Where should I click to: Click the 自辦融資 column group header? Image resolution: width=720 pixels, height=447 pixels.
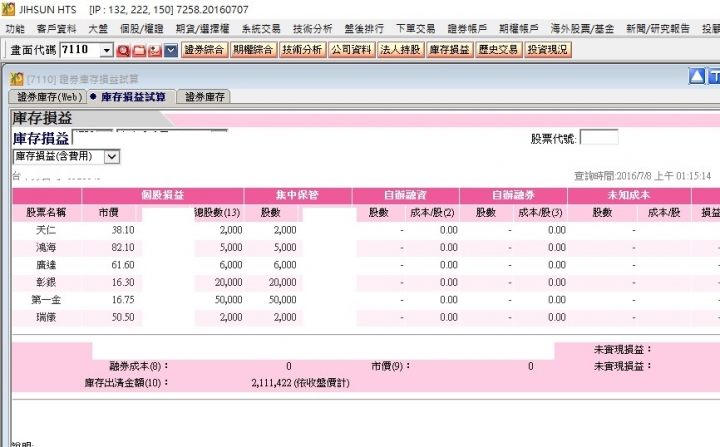click(x=405, y=195)
